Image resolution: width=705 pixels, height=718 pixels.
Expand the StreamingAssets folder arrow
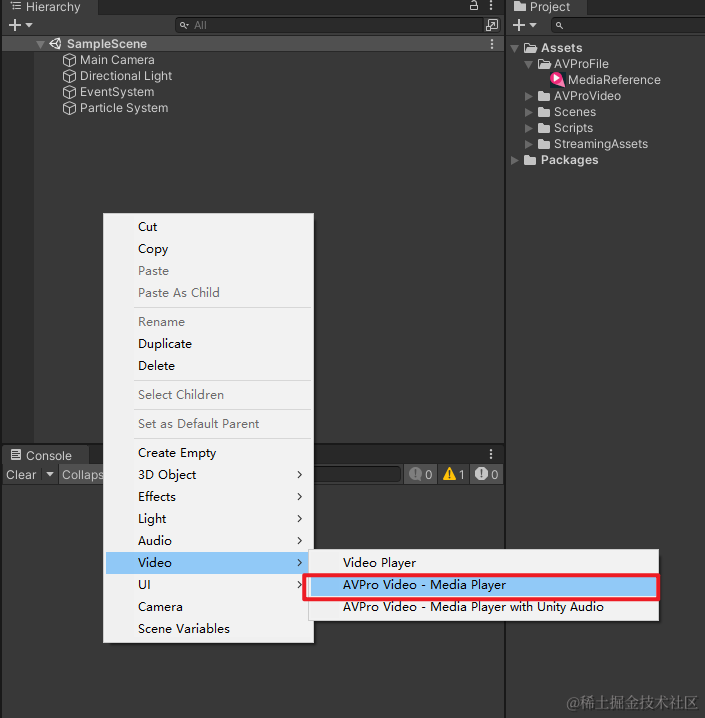click(528, 144)
